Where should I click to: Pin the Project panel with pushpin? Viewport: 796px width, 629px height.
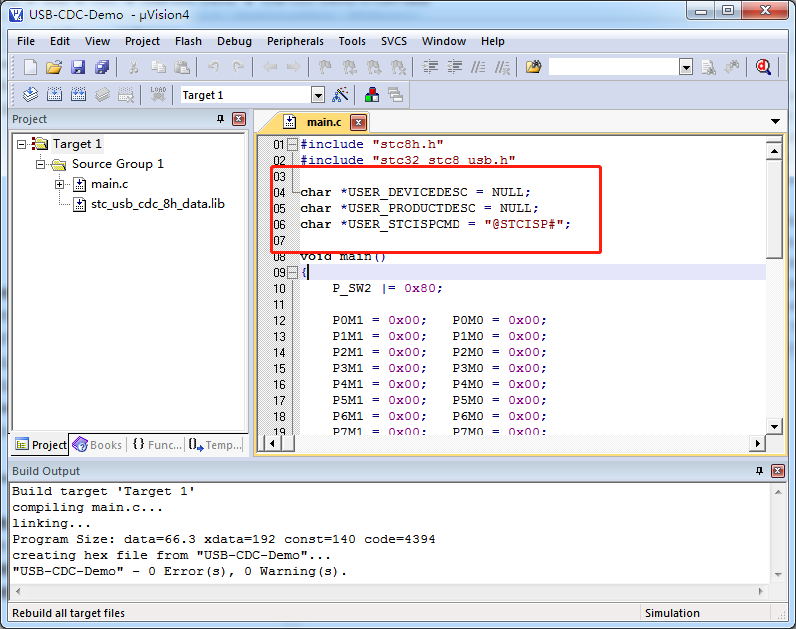tap(220, 119)
